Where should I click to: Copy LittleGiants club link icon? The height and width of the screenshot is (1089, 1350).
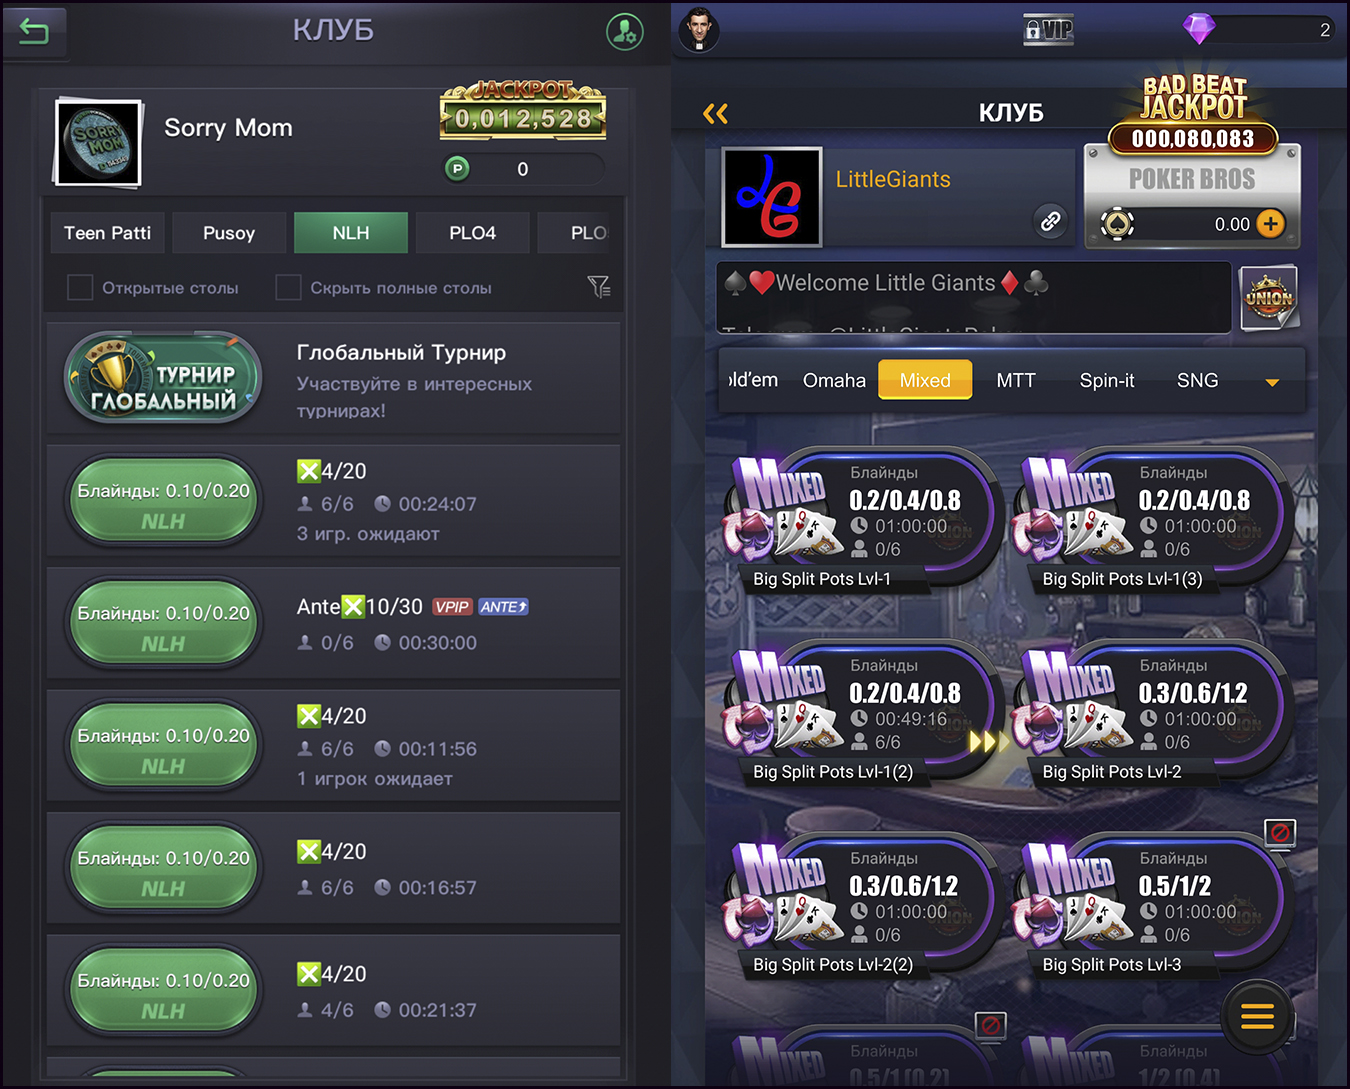(1050, 221)
